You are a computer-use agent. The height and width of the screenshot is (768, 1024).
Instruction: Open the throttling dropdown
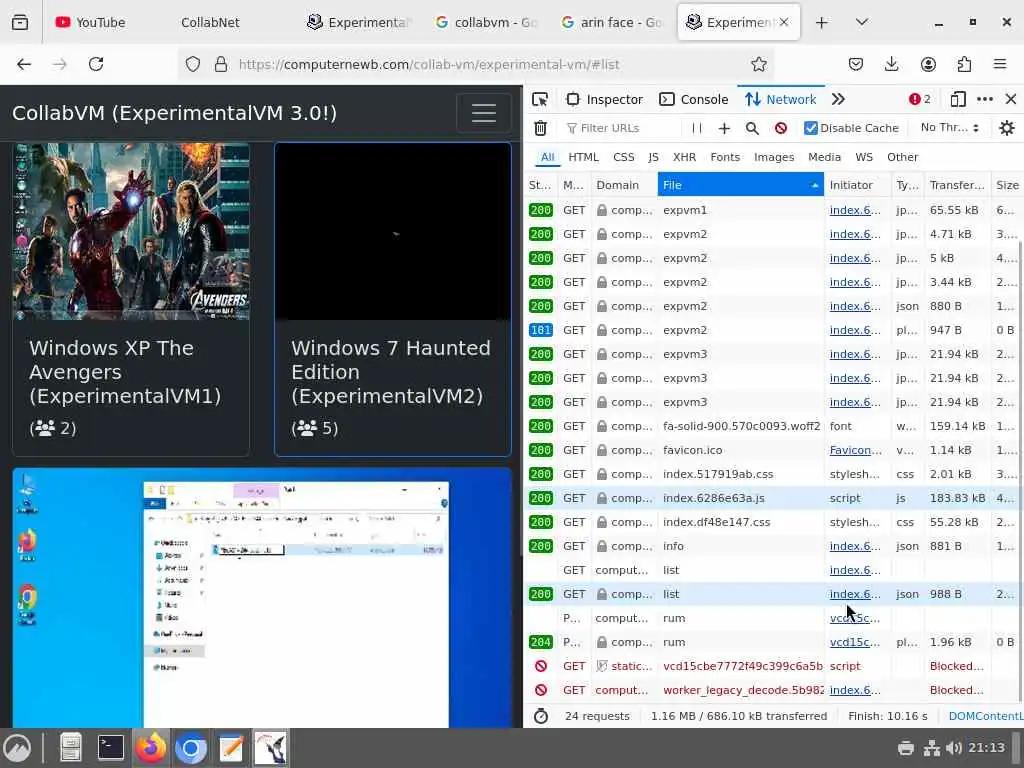pos(950,127)
